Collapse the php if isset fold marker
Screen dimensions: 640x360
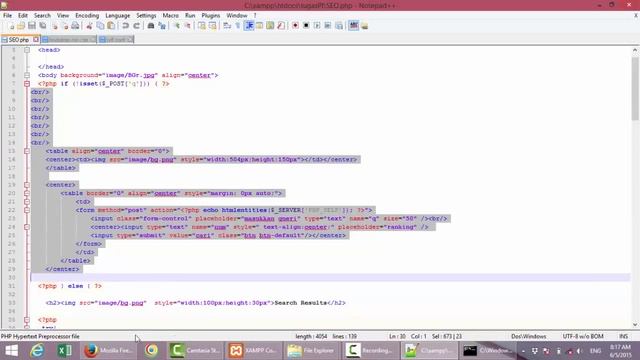[27, 84]
